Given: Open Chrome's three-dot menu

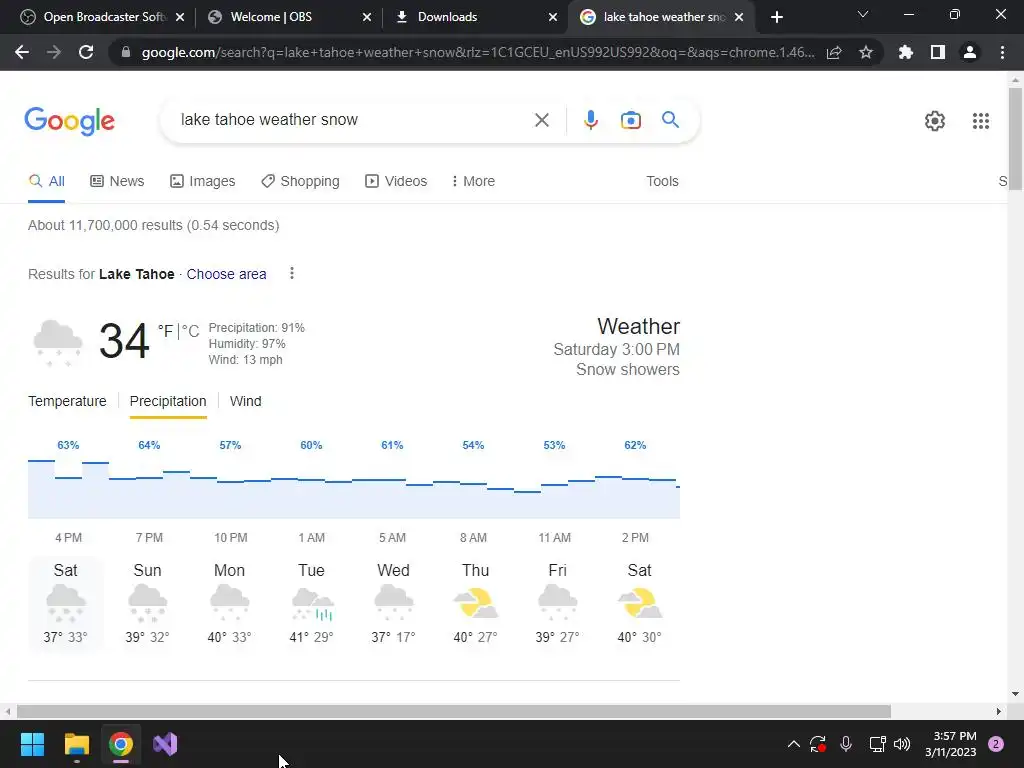Looking at the screenshot, I should pyautogui.click(x=1002, y=52).
